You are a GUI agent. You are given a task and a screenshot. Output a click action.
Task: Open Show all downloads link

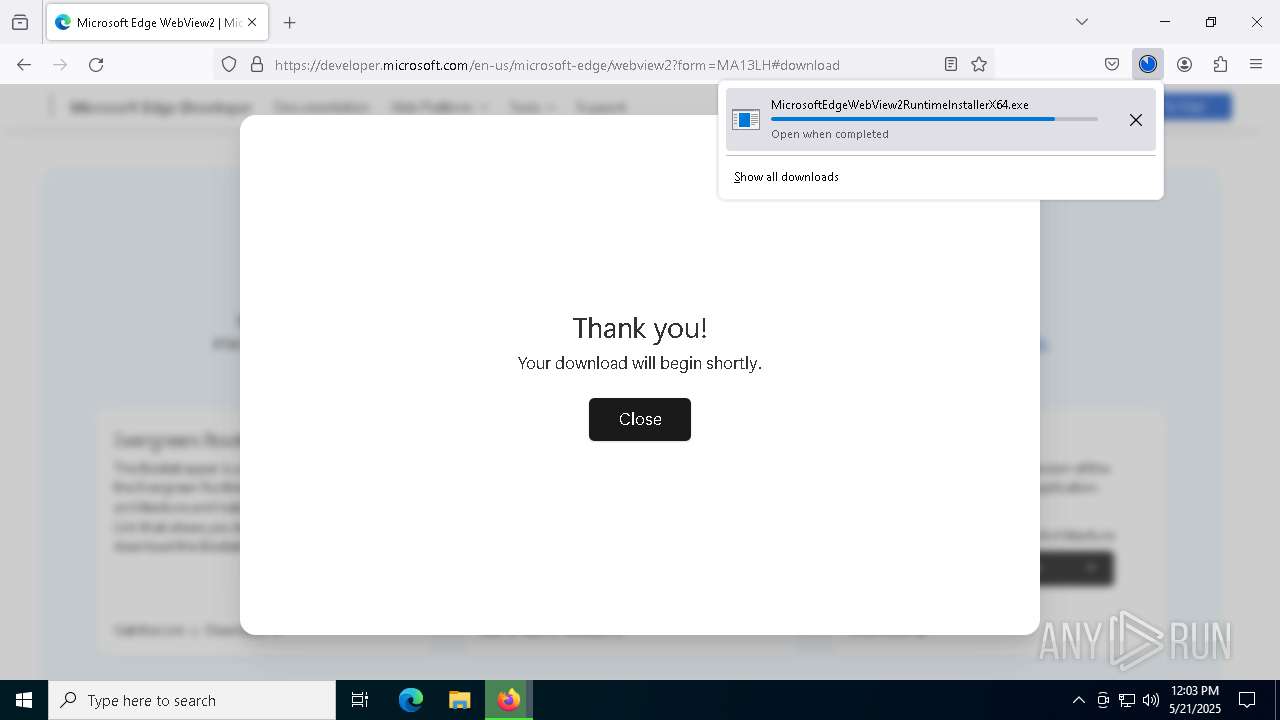coord(786,177)
